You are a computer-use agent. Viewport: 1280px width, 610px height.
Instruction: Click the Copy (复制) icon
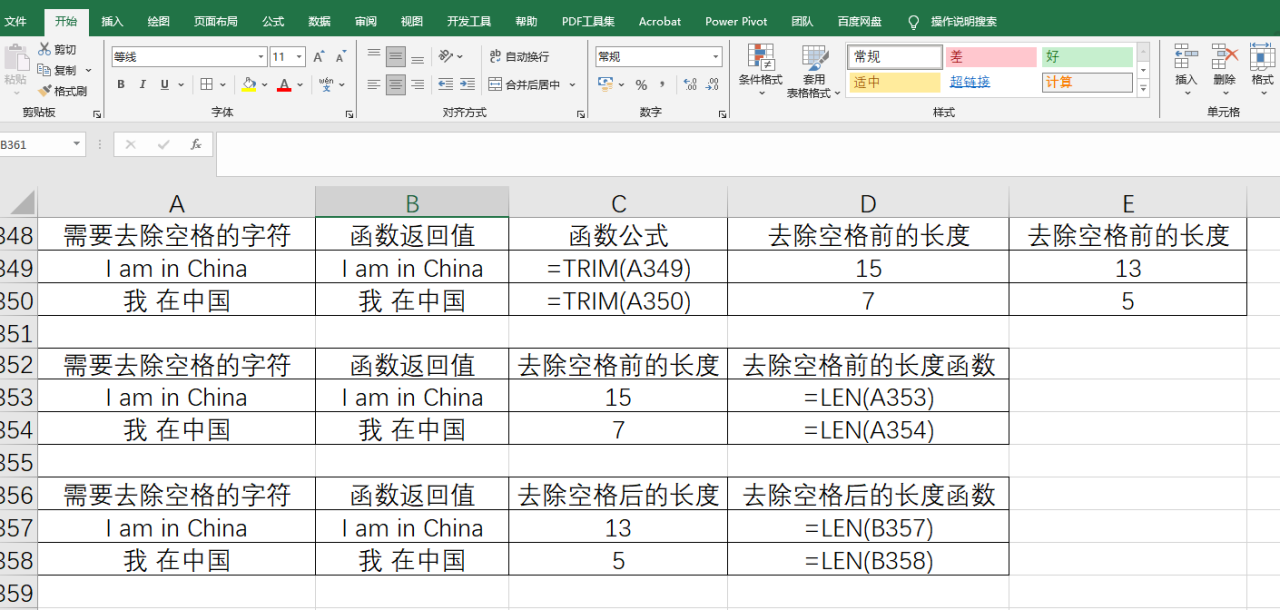pos(44,70)
